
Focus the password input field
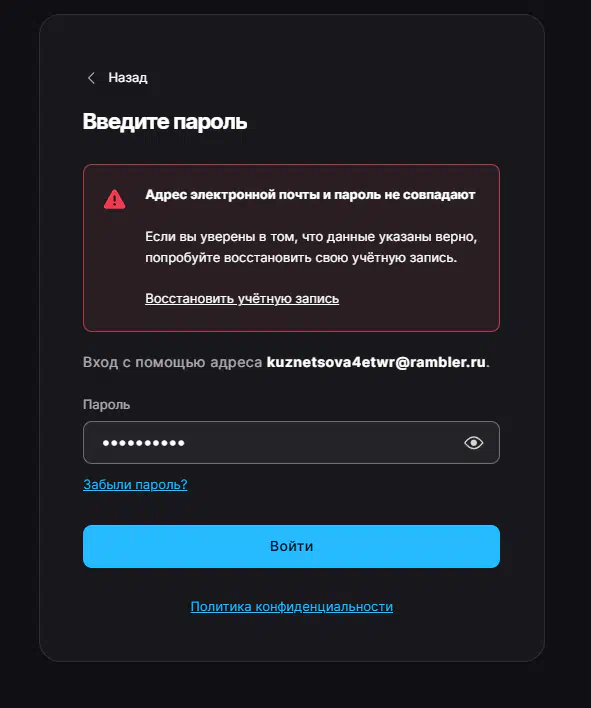[291, 442]
